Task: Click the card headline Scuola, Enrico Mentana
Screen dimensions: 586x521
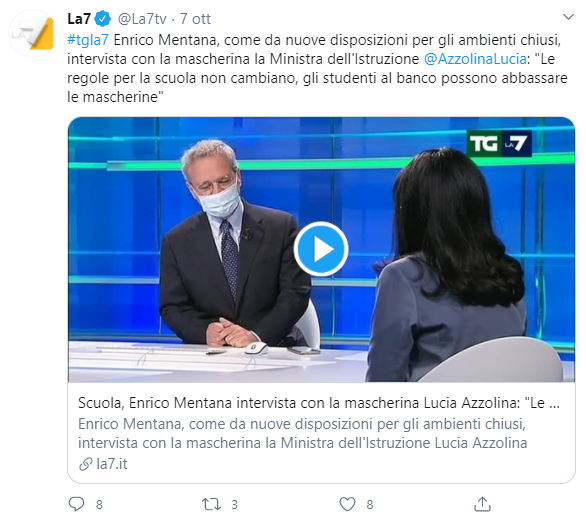Action: [318, 403]
